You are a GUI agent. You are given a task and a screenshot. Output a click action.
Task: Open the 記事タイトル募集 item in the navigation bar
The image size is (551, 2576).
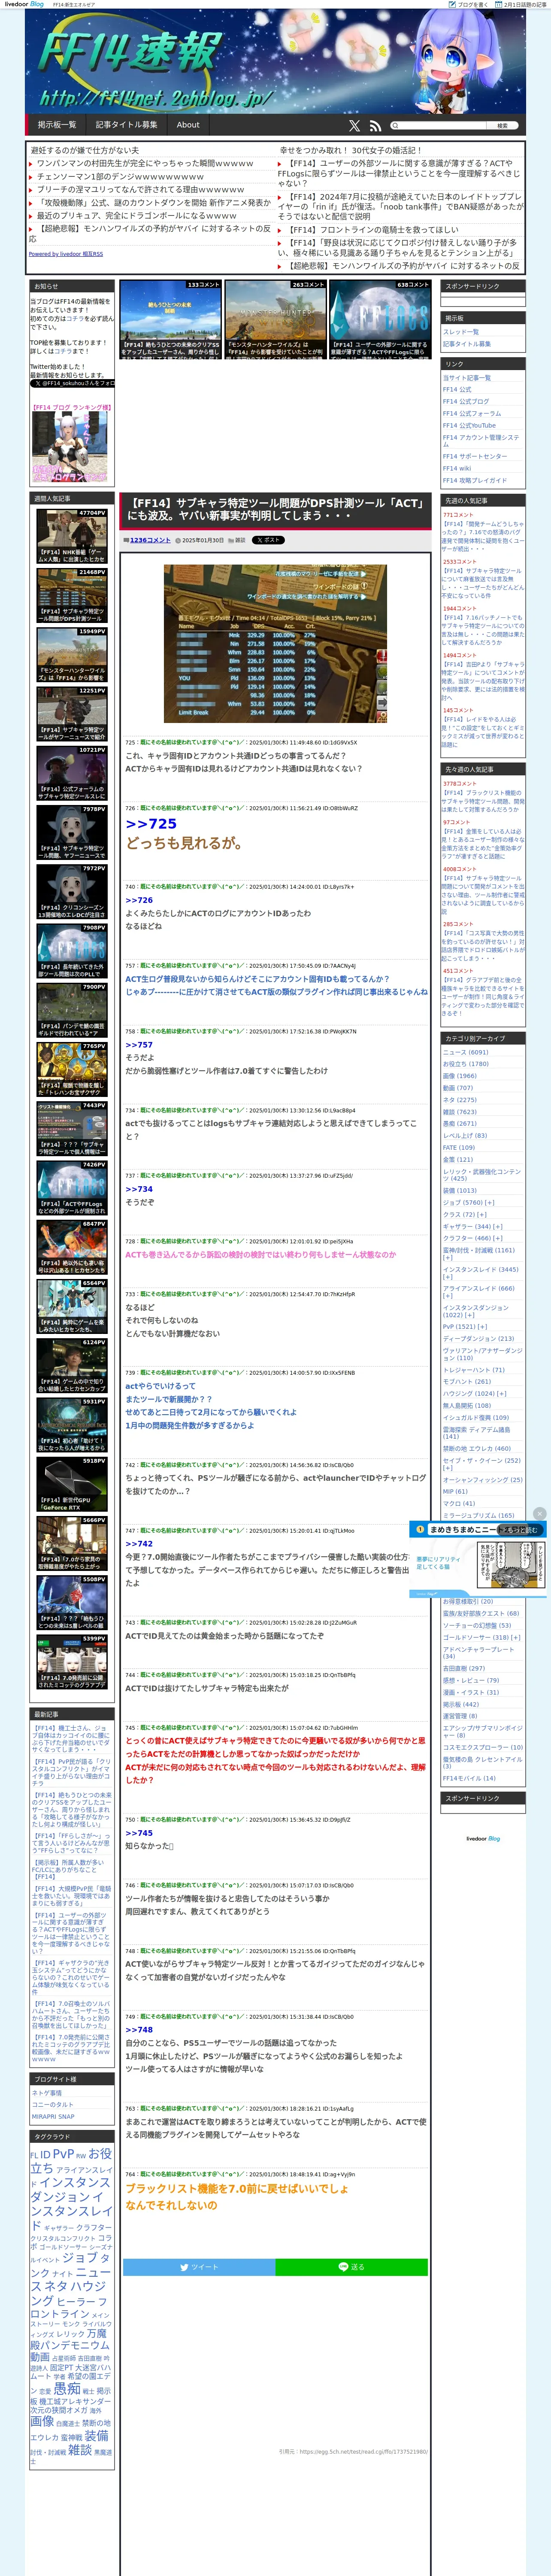coord(127,125)
